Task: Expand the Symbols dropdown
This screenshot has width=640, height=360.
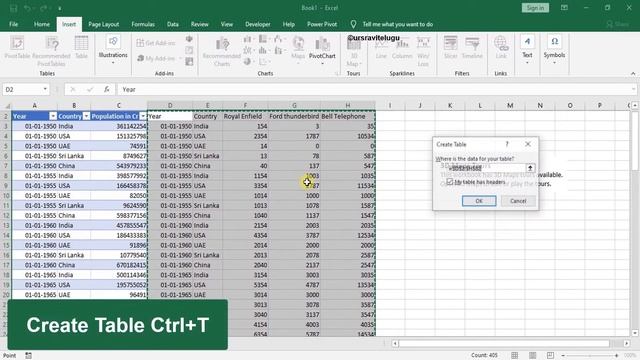Action: coord(554,63)
